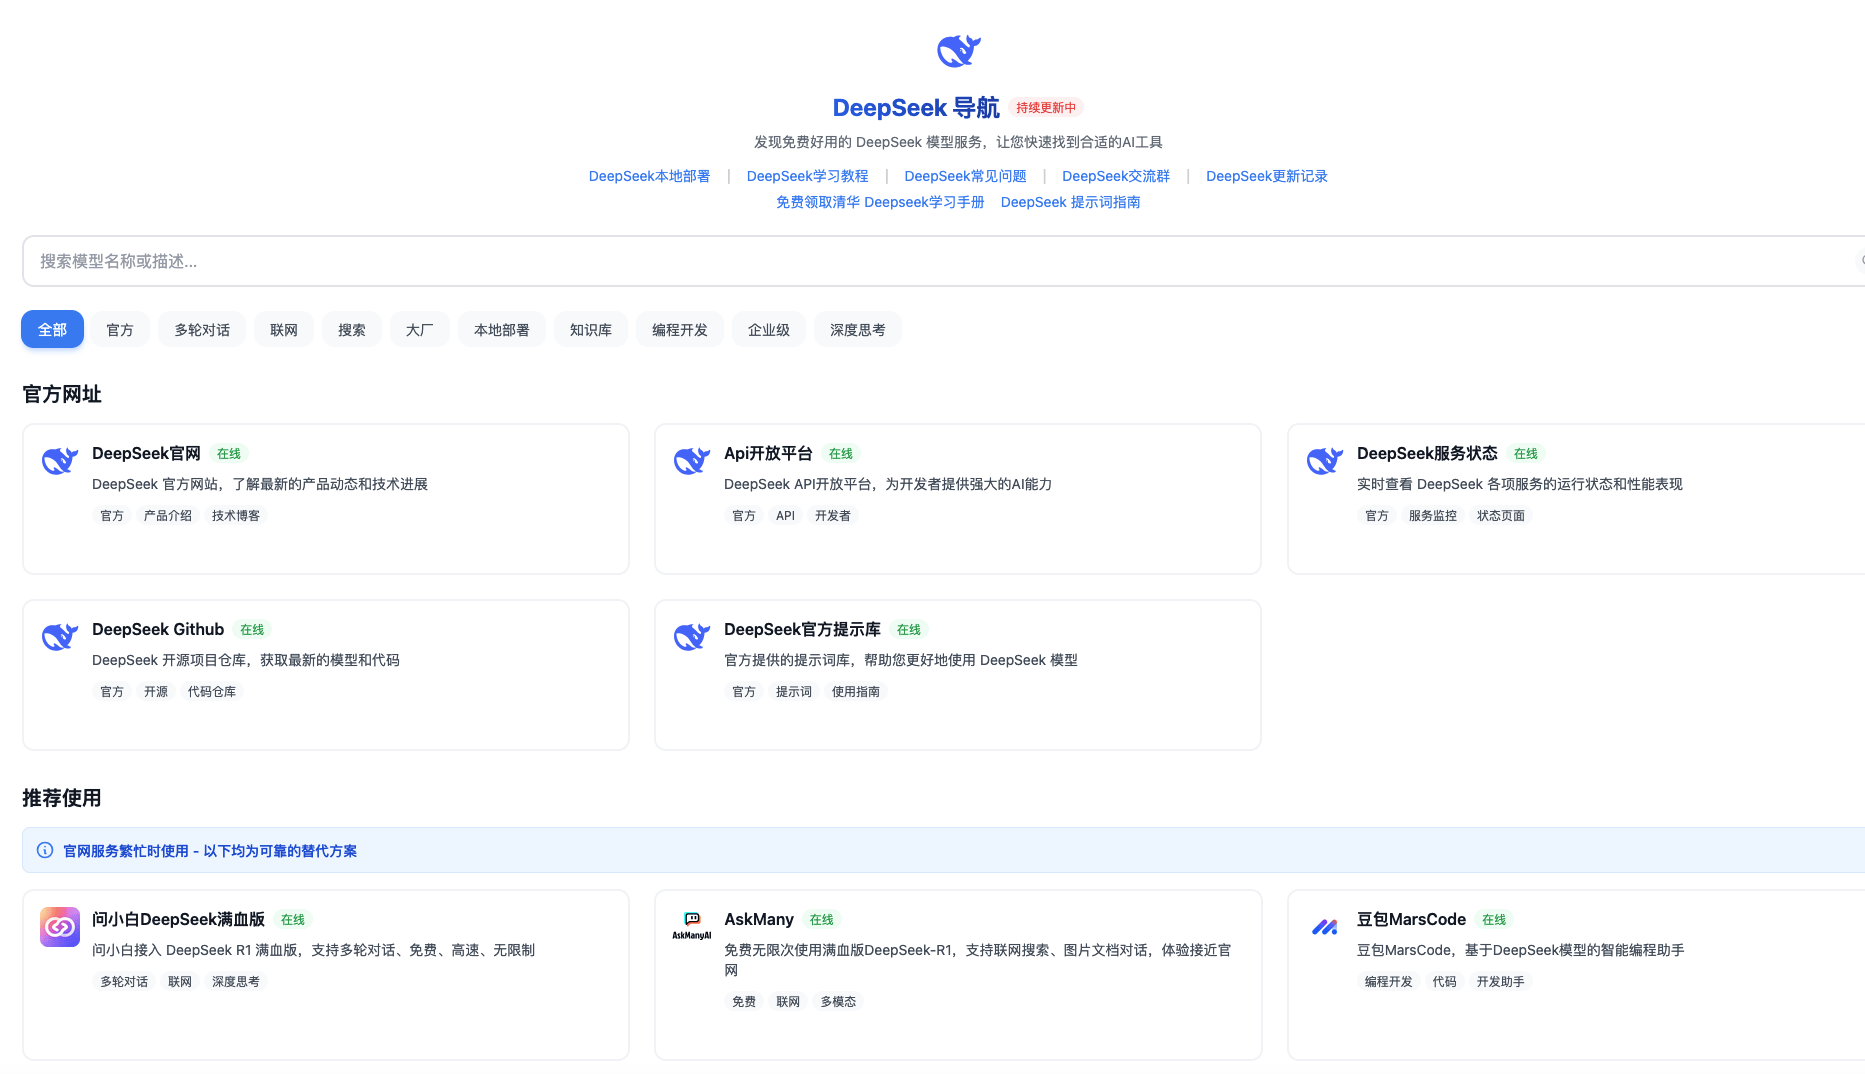Image resolution: width=1865 pixels, height=1074 pixels.
Task: Choose the 本地部署 filter
Action: coord(502,330)
